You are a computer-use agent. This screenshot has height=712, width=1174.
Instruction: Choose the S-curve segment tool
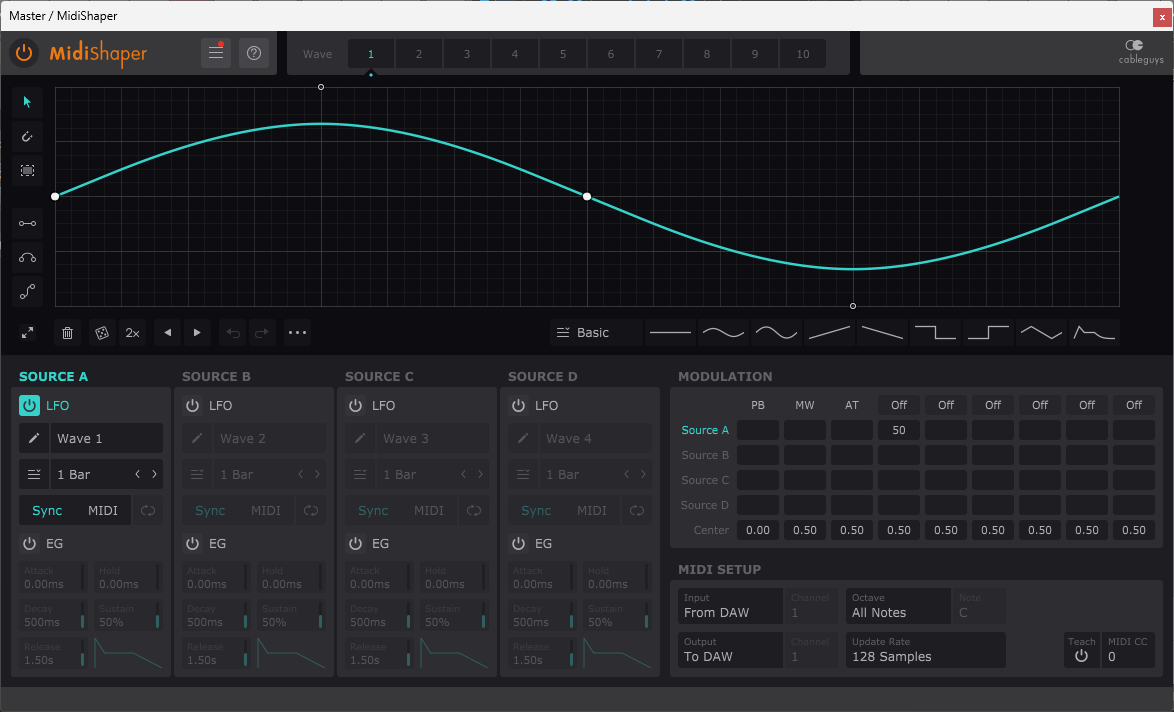pos(27,292)
